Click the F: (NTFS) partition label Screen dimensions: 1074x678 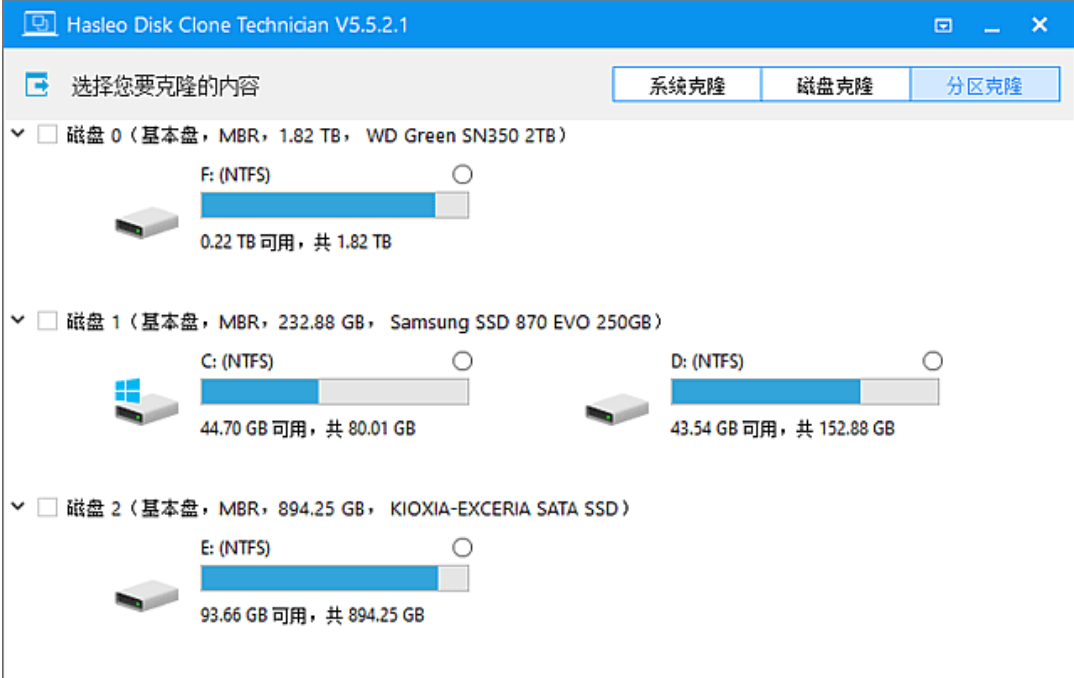[235, 175]
